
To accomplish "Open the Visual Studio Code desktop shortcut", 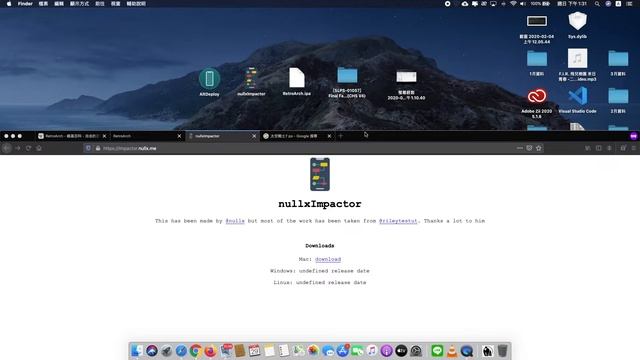I will tap(577, 97).
